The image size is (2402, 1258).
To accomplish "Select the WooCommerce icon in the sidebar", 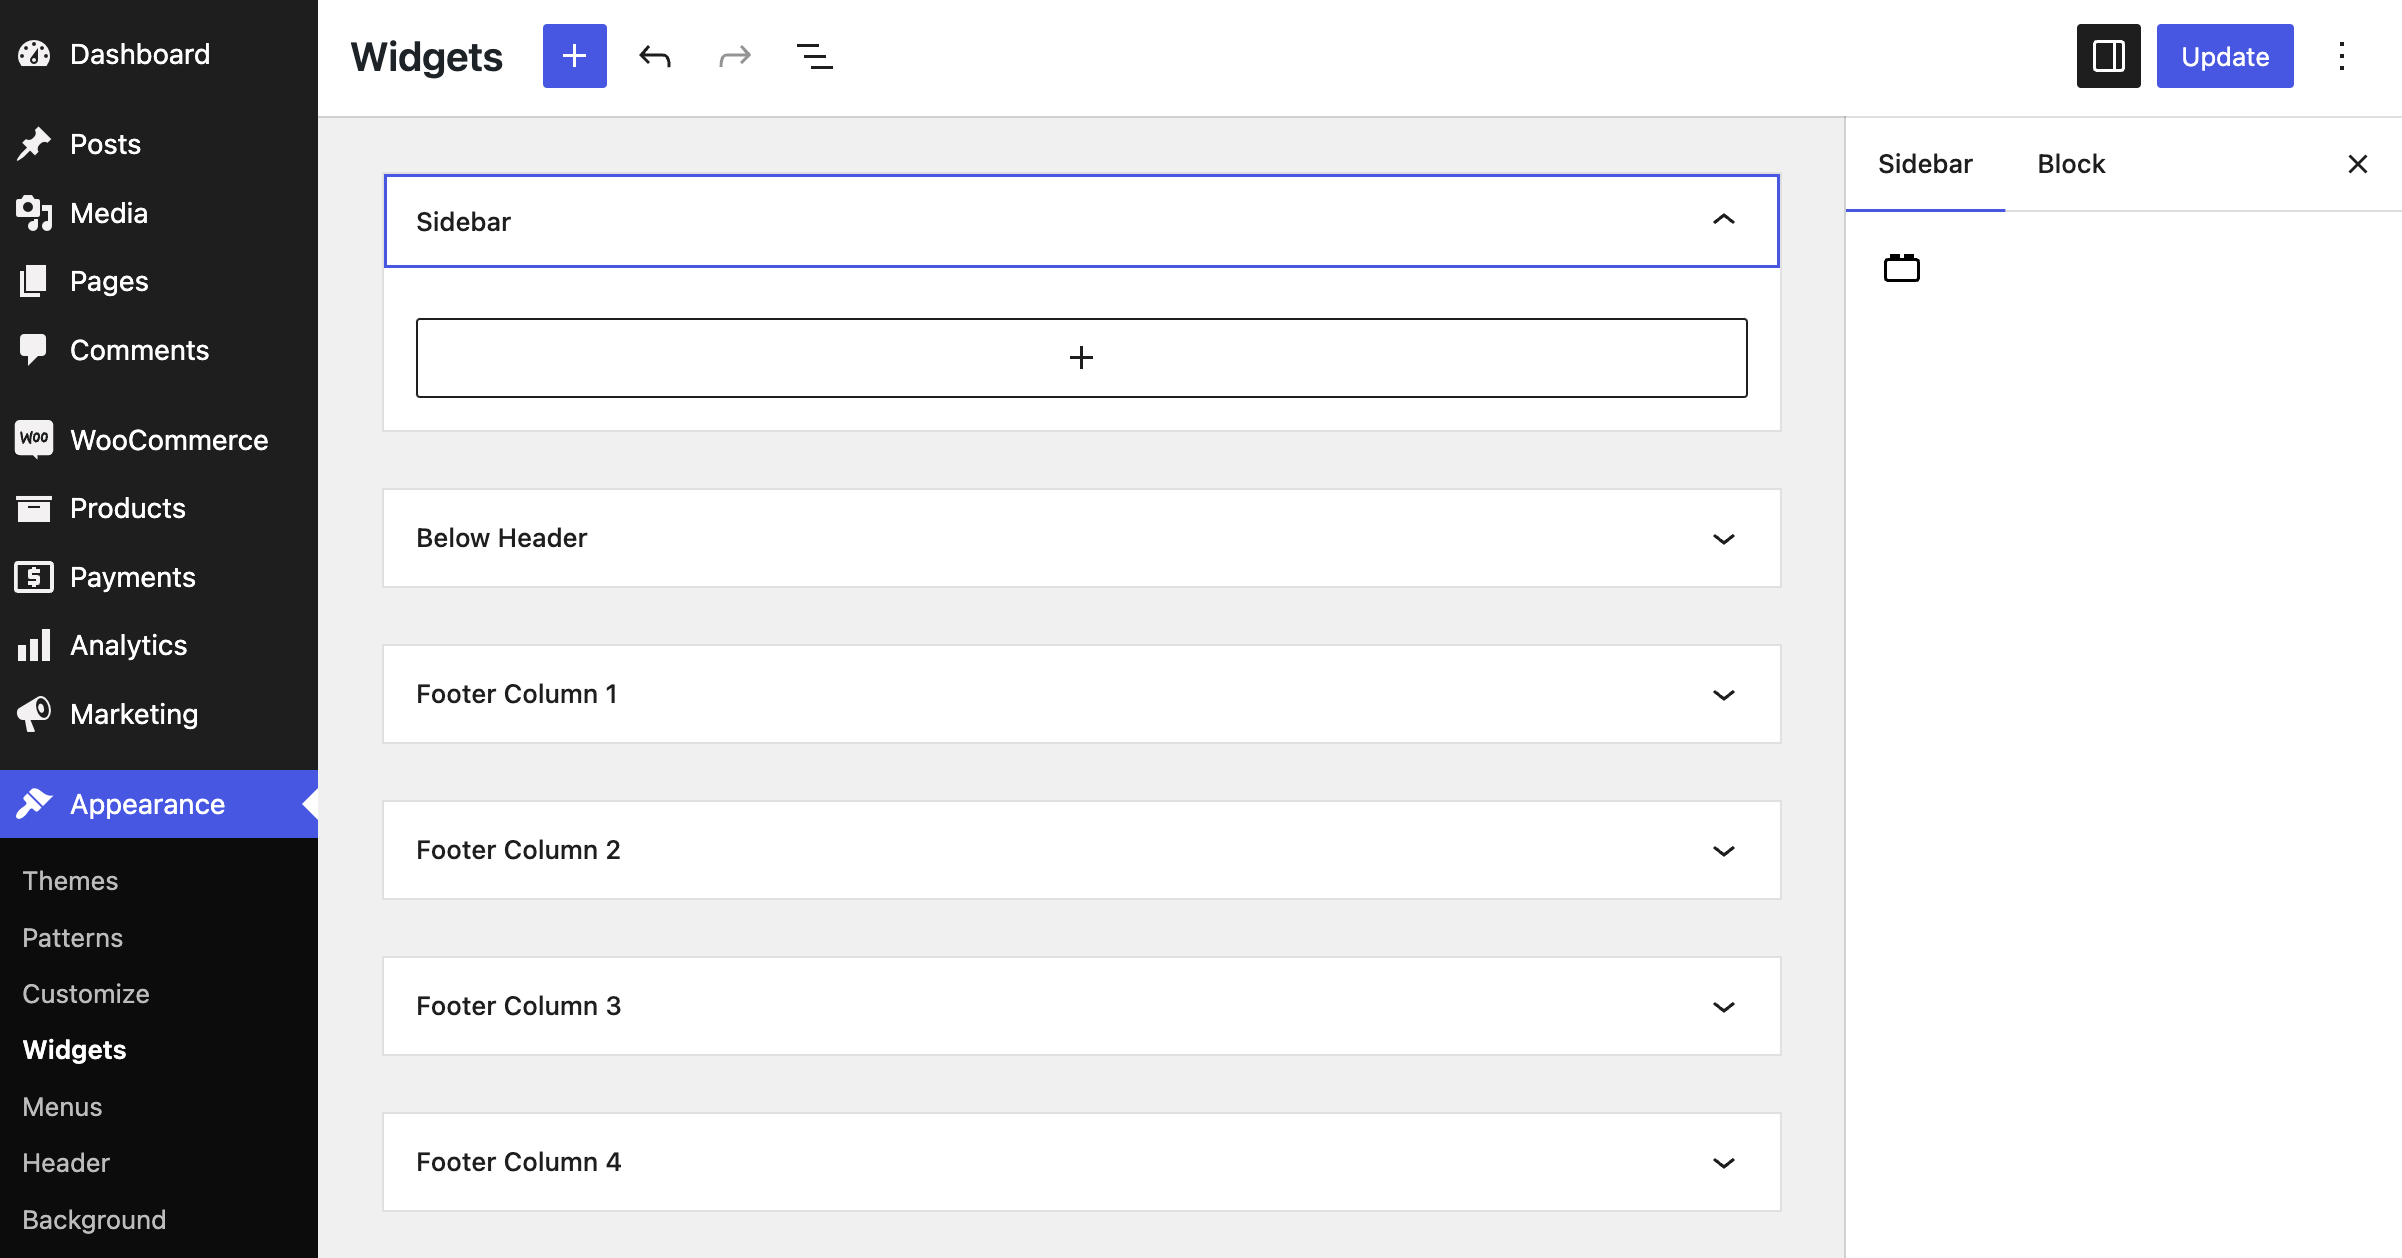I will tap(33, 439).
